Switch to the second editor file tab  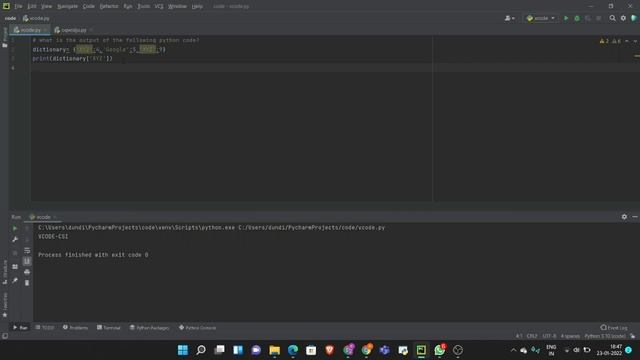[x=72, y=30]
